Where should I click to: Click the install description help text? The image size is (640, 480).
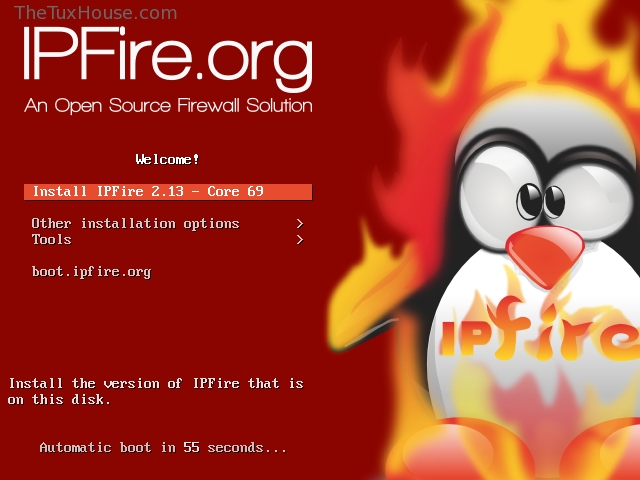[x=156, y=391]
